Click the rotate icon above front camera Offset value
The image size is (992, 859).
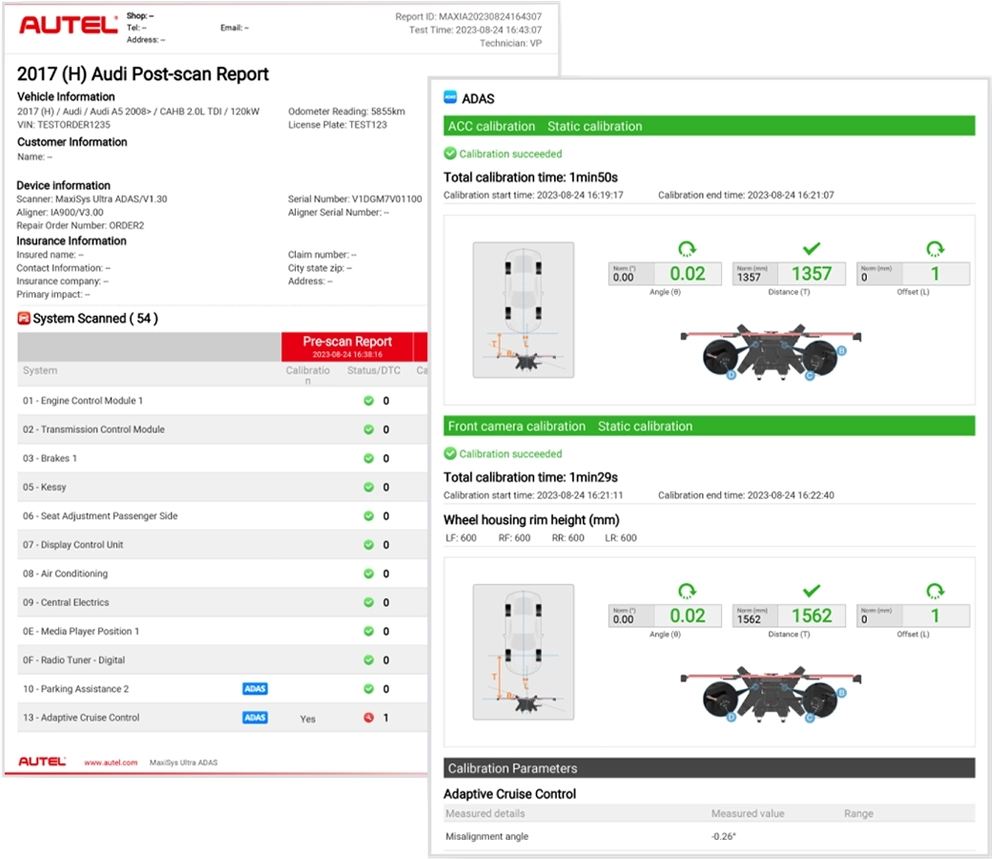[x=935, y=591]
